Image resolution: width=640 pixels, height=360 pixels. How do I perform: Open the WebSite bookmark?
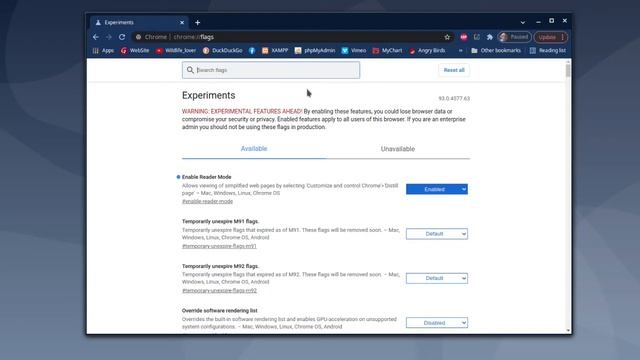[x=135, y=51]
